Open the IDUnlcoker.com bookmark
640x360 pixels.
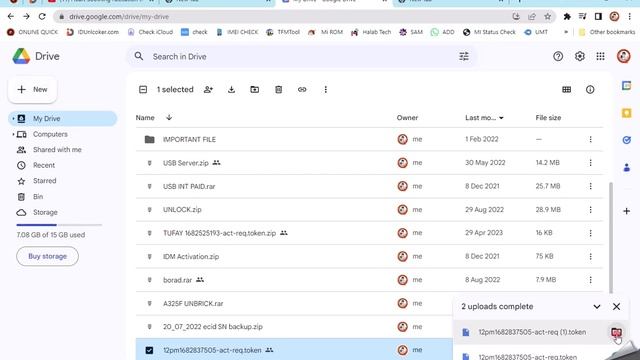pyautogui.click(x=93, y=32)
